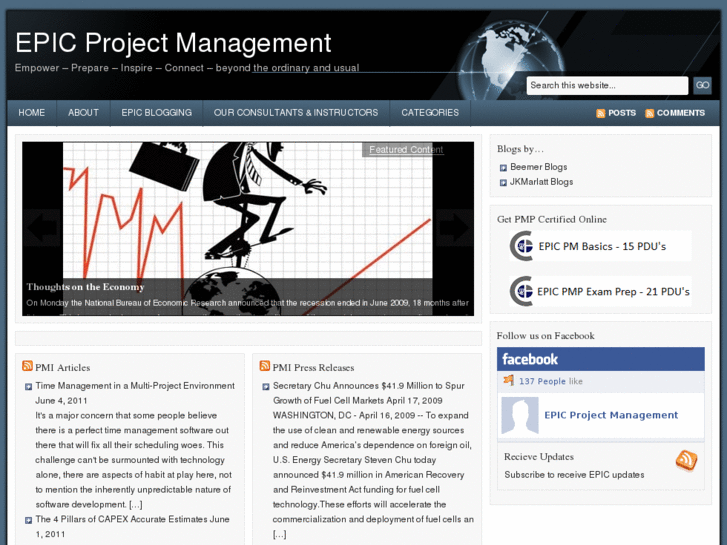Click the previous slide arrow in featured slider
Image resolution: width=727 pixels, height=545 pixels.
click(43, 228)
